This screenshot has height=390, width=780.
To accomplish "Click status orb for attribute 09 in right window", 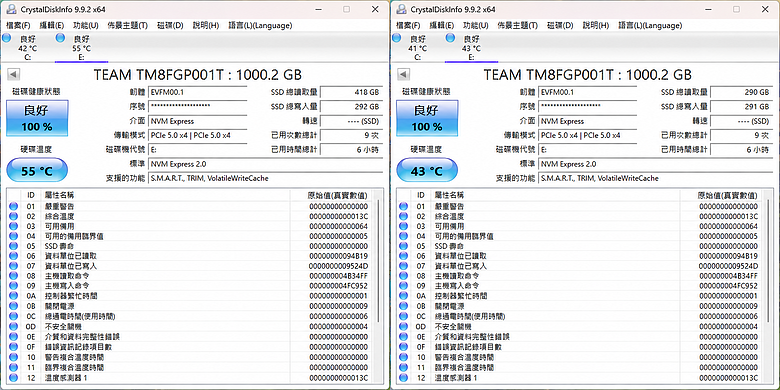I will [x=403, y=286].
